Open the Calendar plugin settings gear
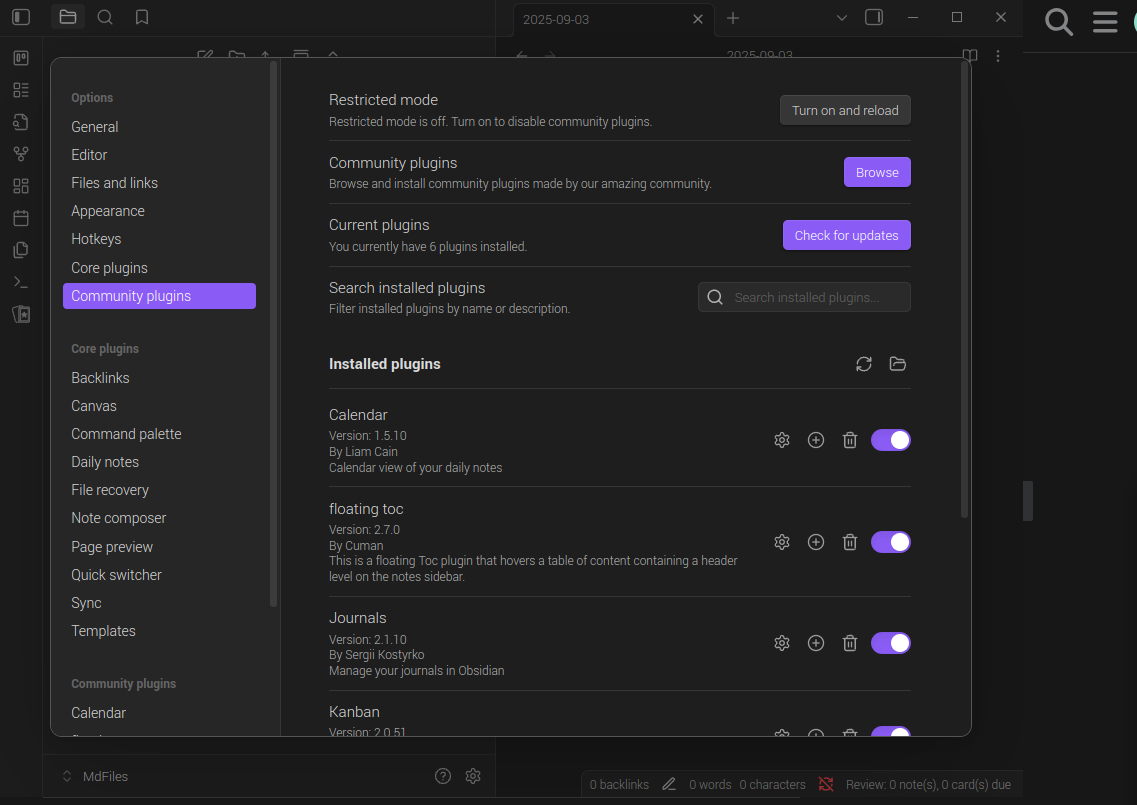Screen dimensions: 1137x805 click(781, 440)
